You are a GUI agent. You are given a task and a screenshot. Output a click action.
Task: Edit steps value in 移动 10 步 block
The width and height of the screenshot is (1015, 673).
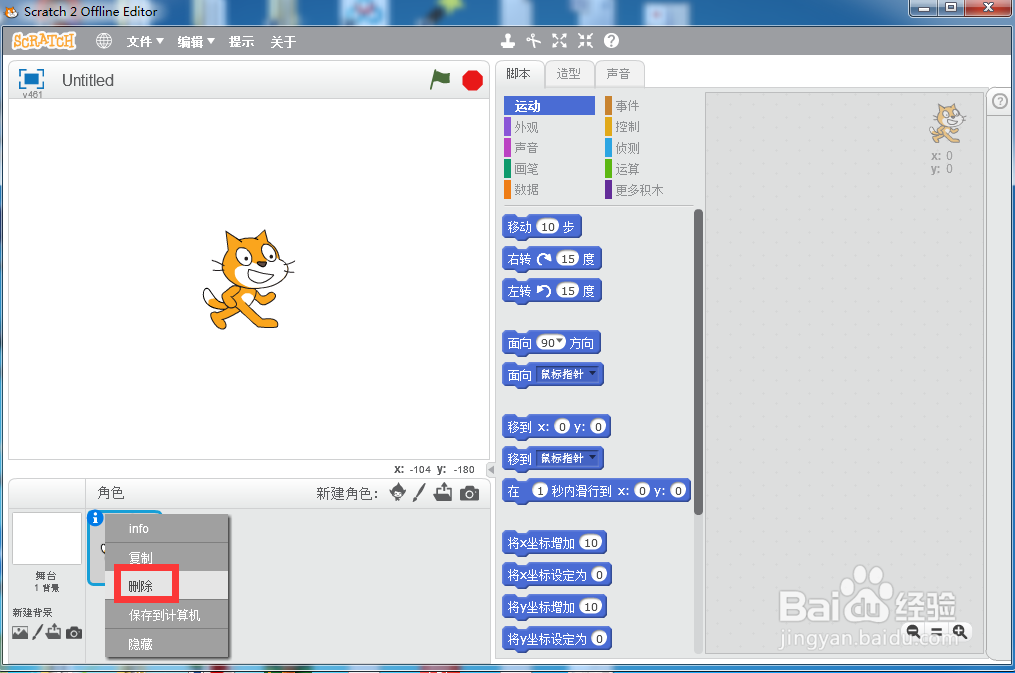[548, 226]
